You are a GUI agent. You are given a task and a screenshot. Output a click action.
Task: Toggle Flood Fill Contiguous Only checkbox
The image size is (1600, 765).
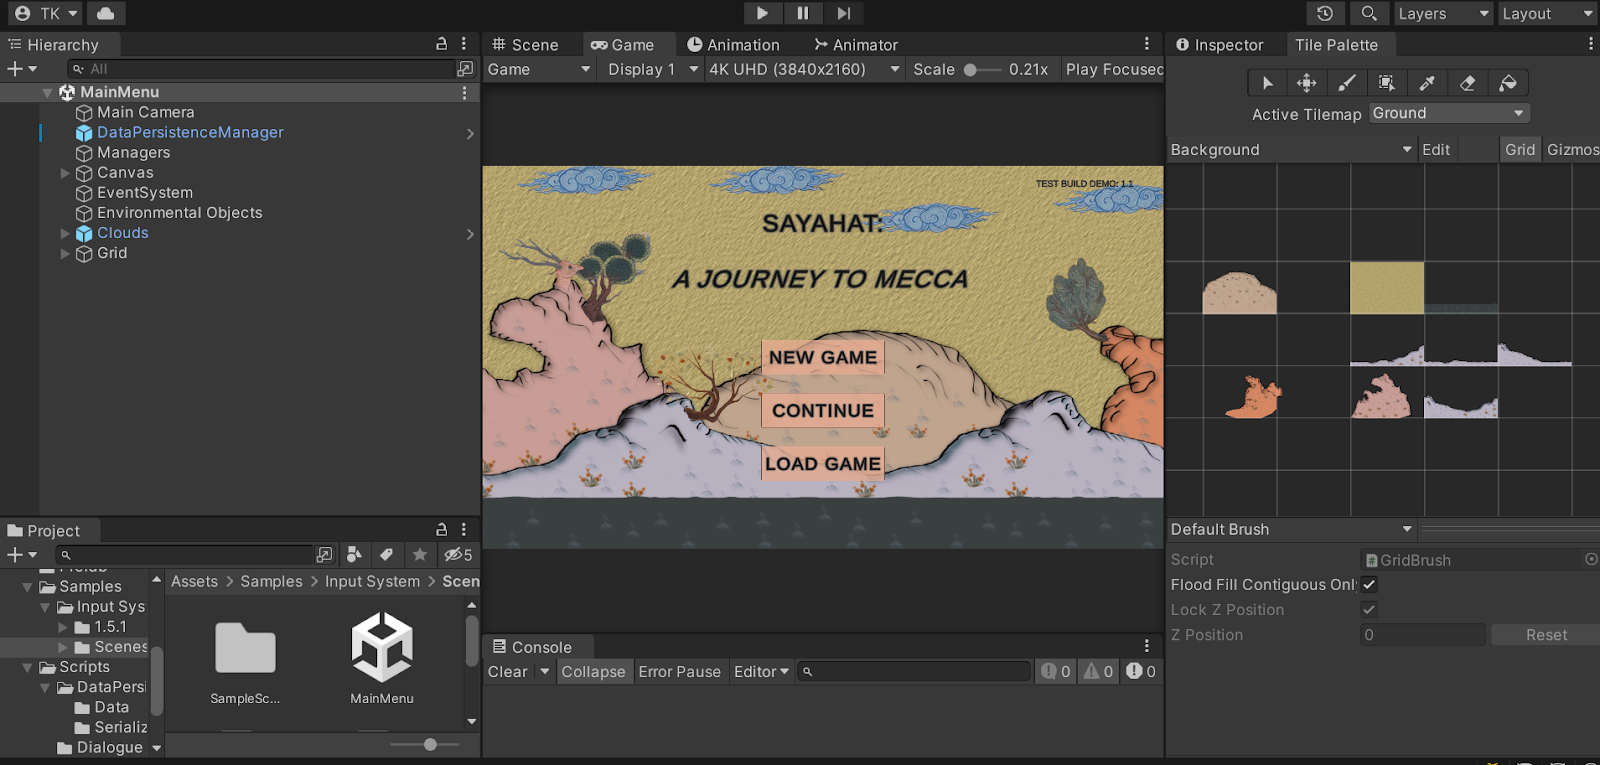tap(1369, 584)
